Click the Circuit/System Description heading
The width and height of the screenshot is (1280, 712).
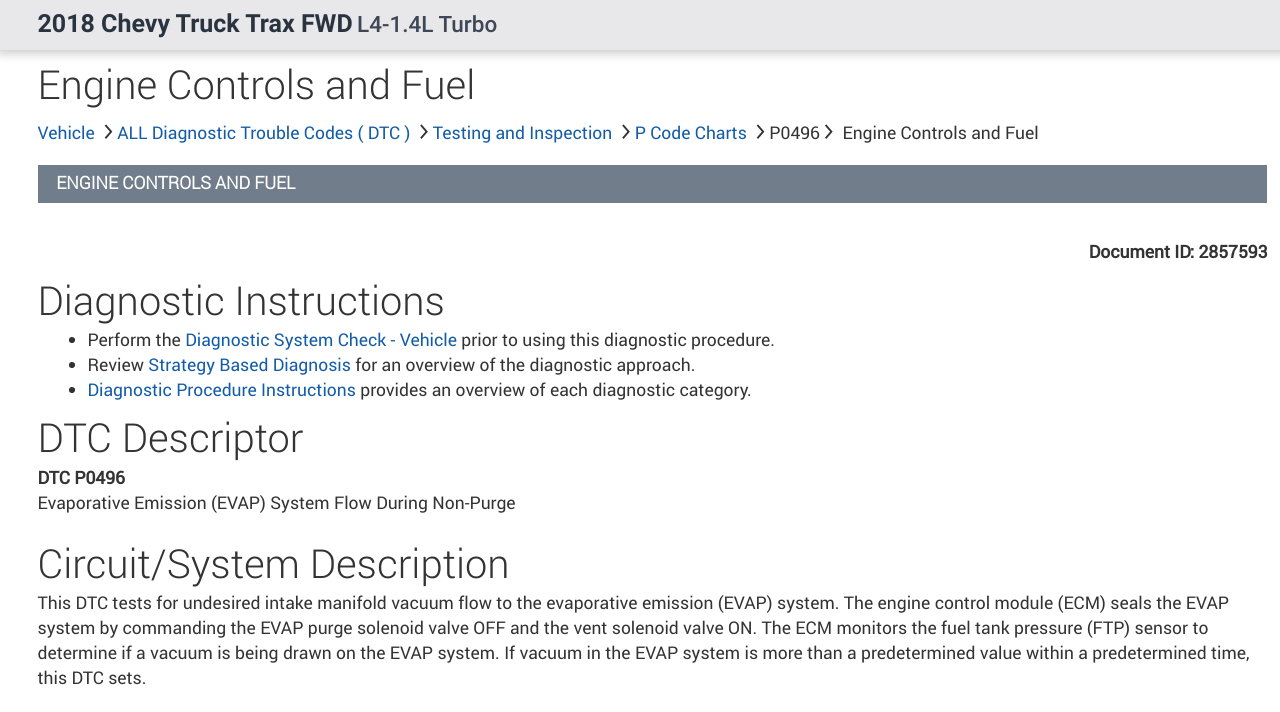click(x=273, y=564)
